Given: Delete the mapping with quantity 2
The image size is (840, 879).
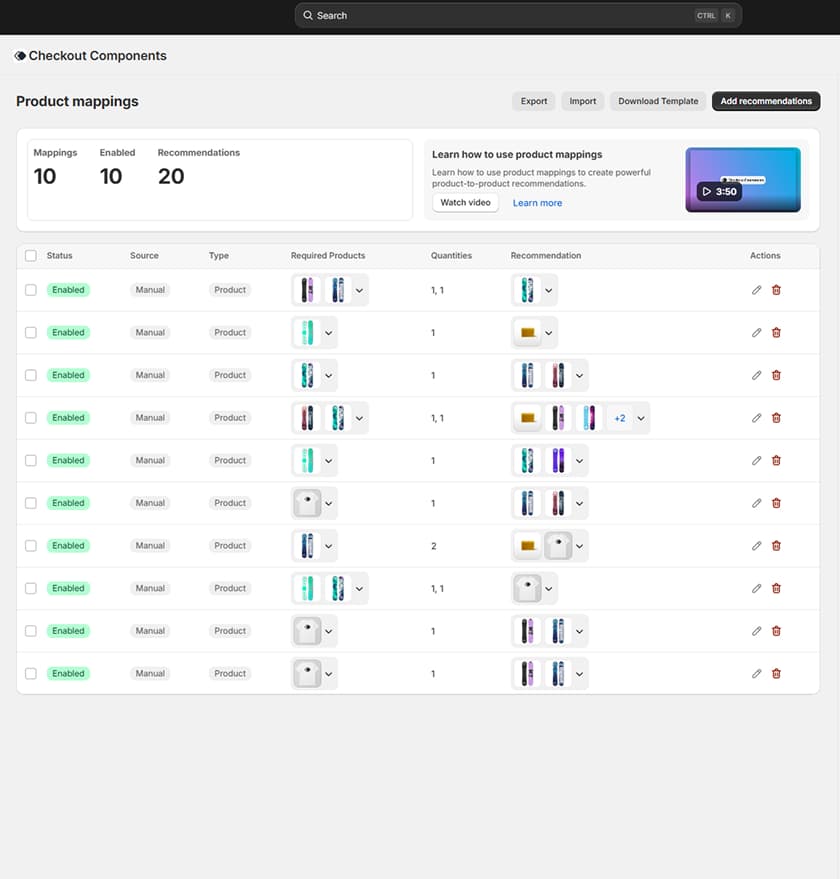Looking at the screenshot, I should point(777,545).
